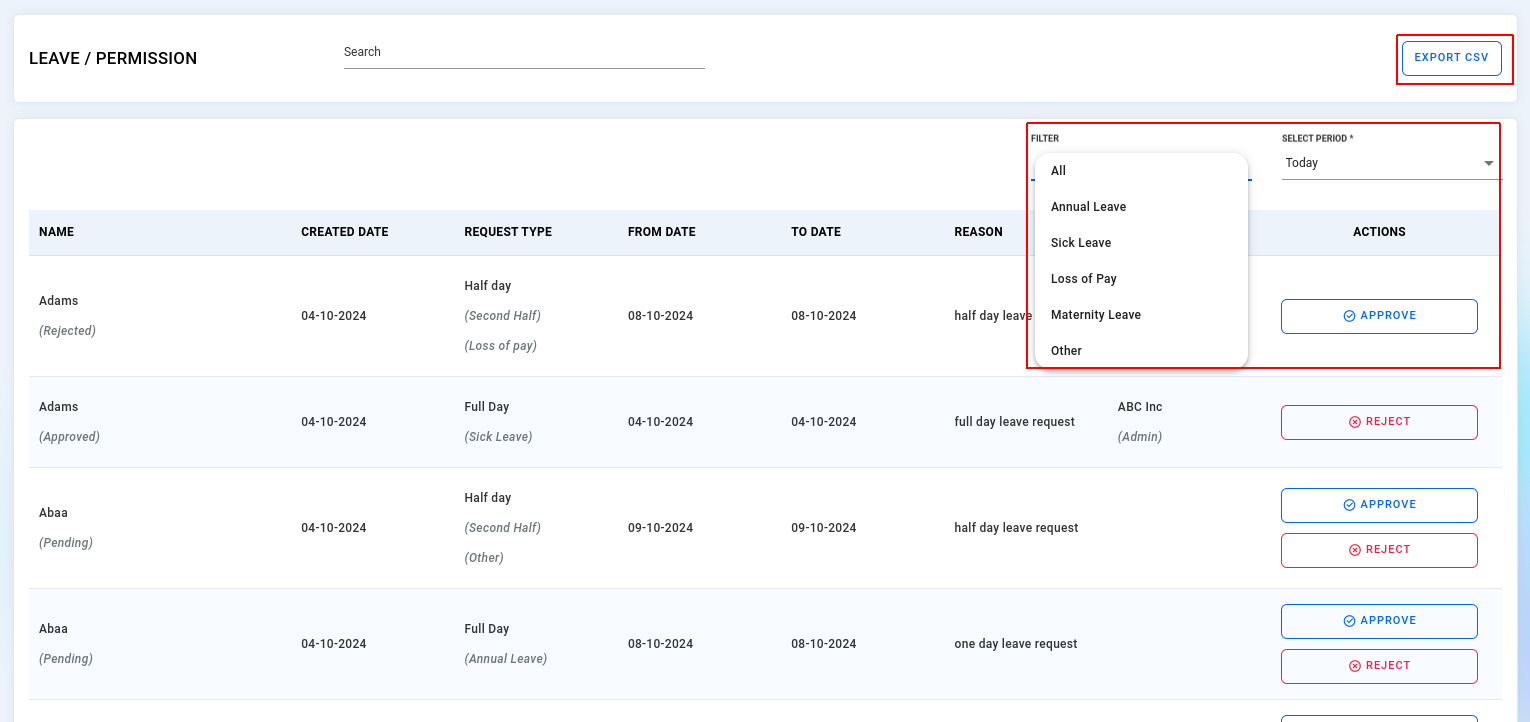Screen dimensions: 1530x722
Task: Click the FILTER label
Action: click(x=1045, y=139)
